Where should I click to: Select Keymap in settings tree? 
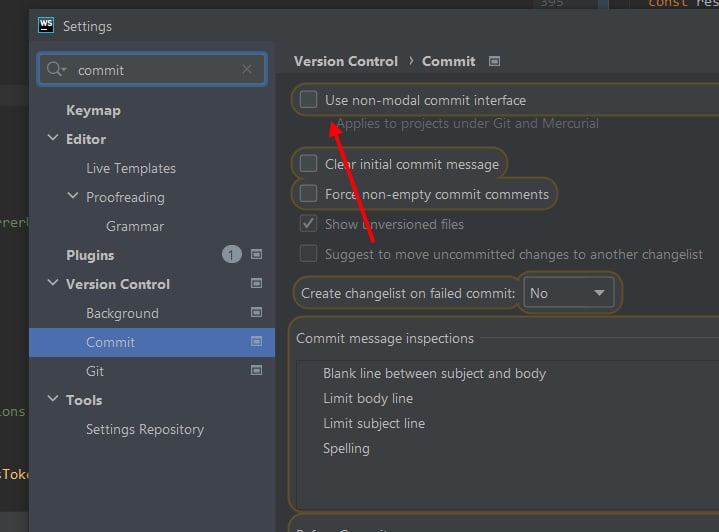point(93,110)
